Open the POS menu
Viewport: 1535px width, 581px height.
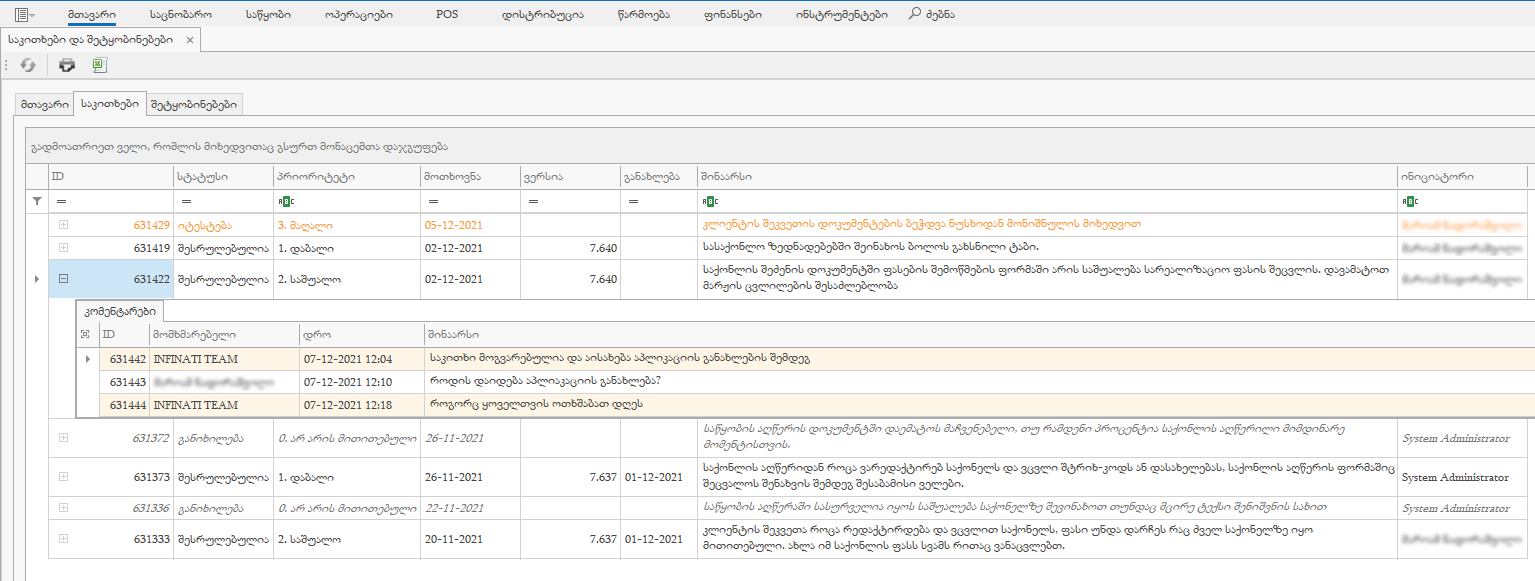click(x=447, y=15)
